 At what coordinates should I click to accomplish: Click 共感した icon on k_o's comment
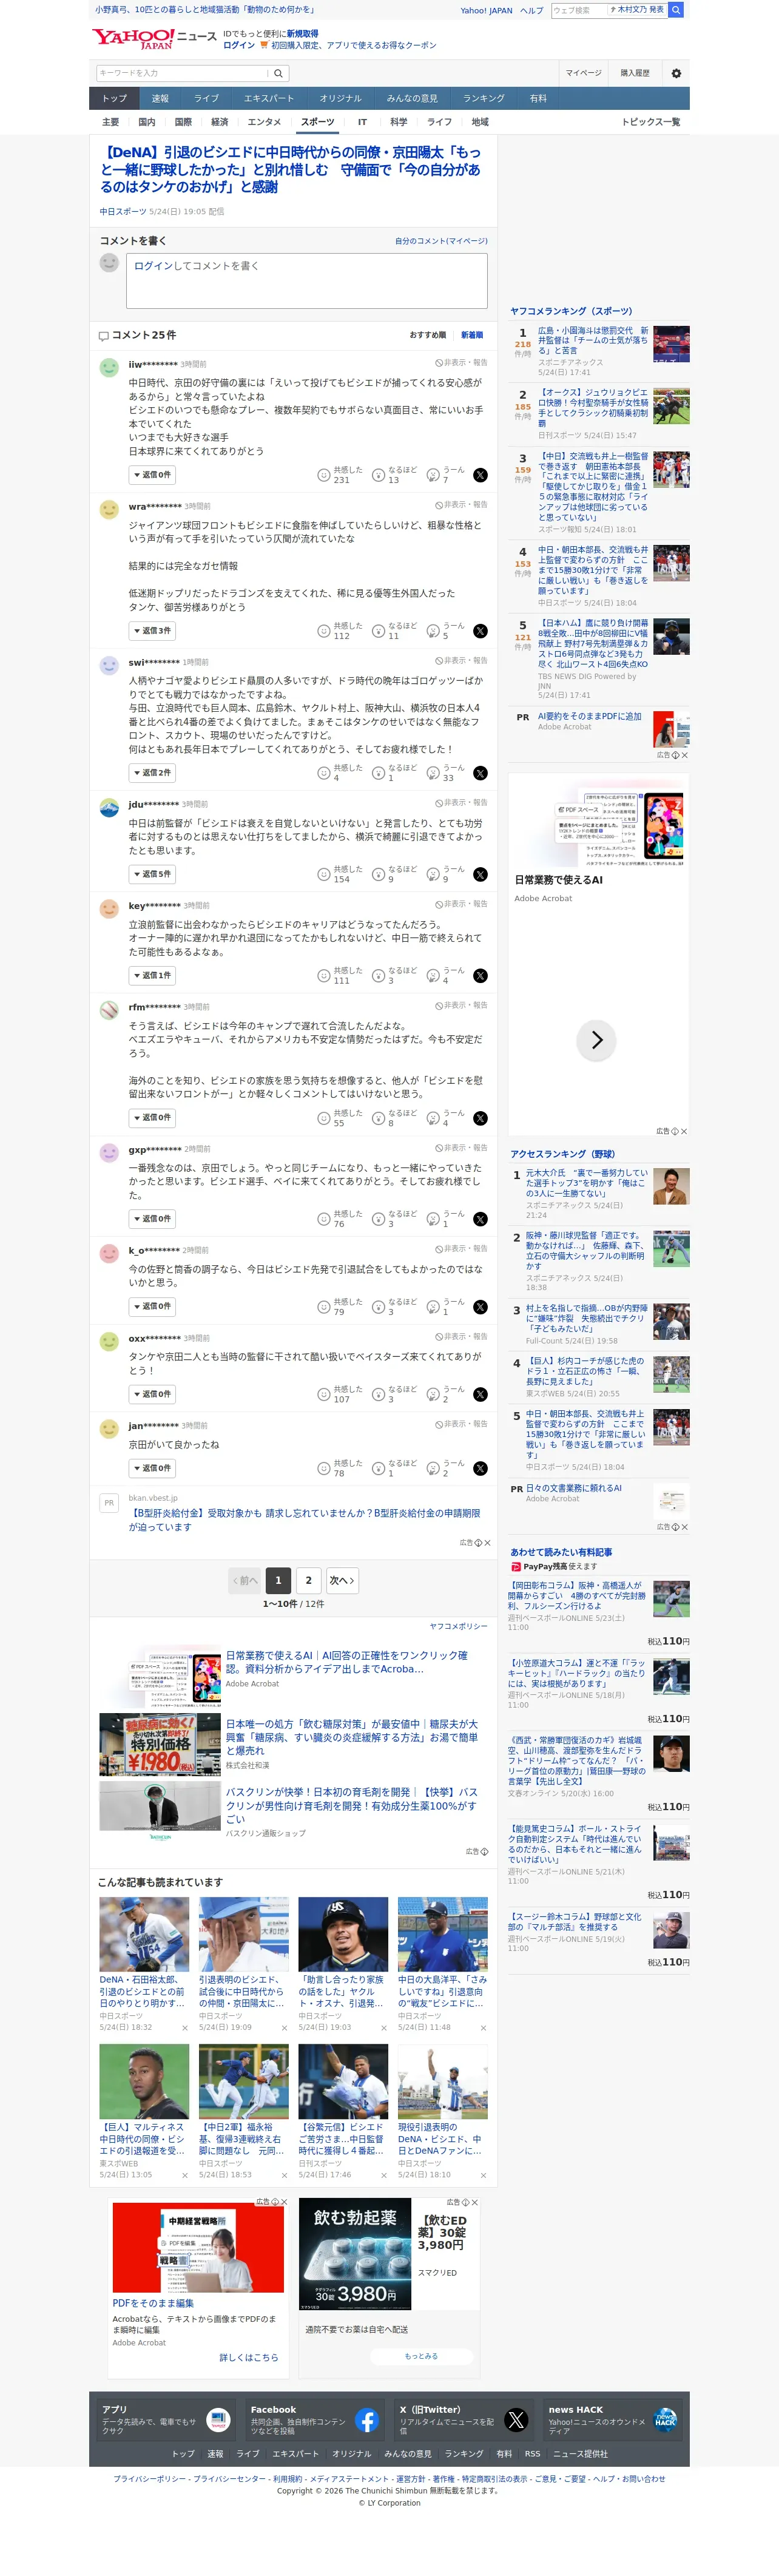coord(324,1307)
